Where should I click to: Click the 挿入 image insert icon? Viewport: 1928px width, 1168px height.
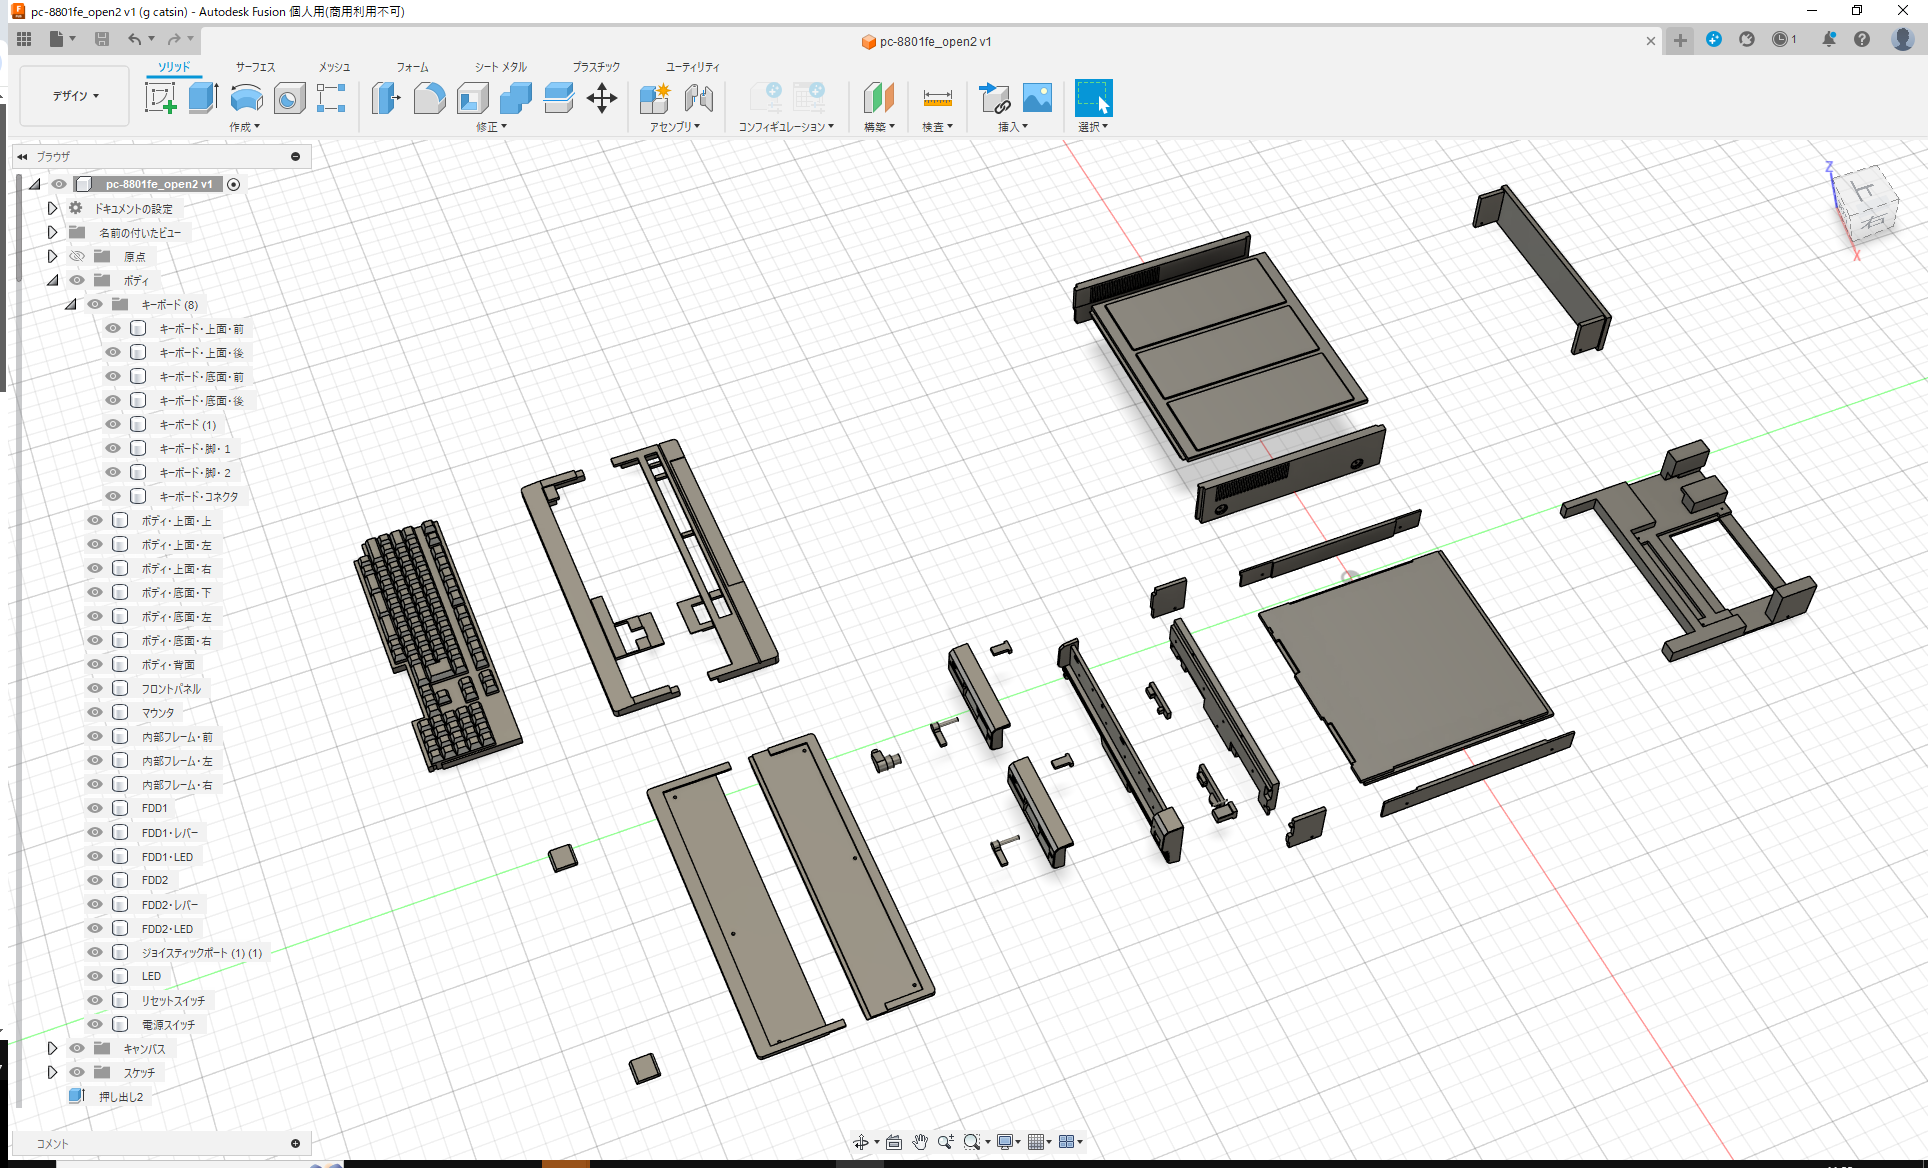pos(1037,99)
